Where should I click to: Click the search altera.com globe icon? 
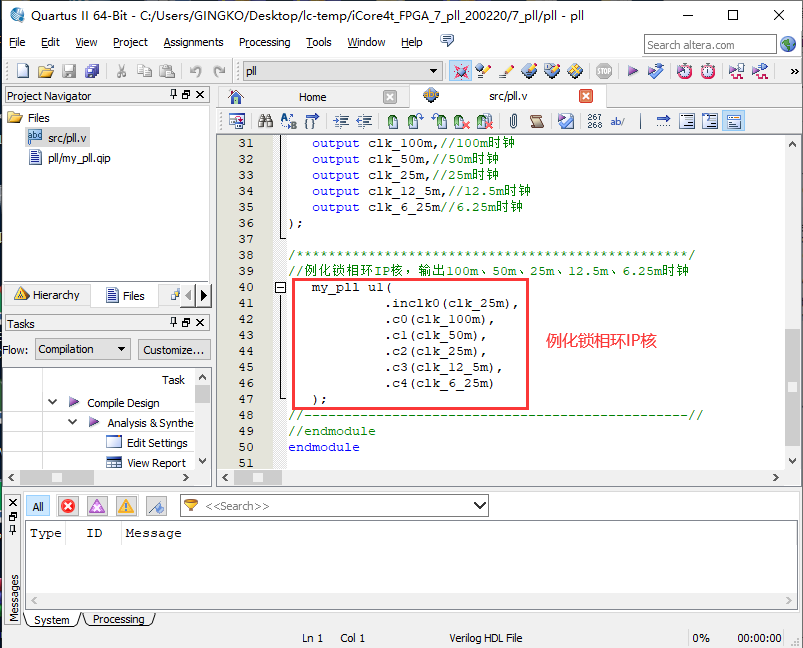(x=789, y=44)
